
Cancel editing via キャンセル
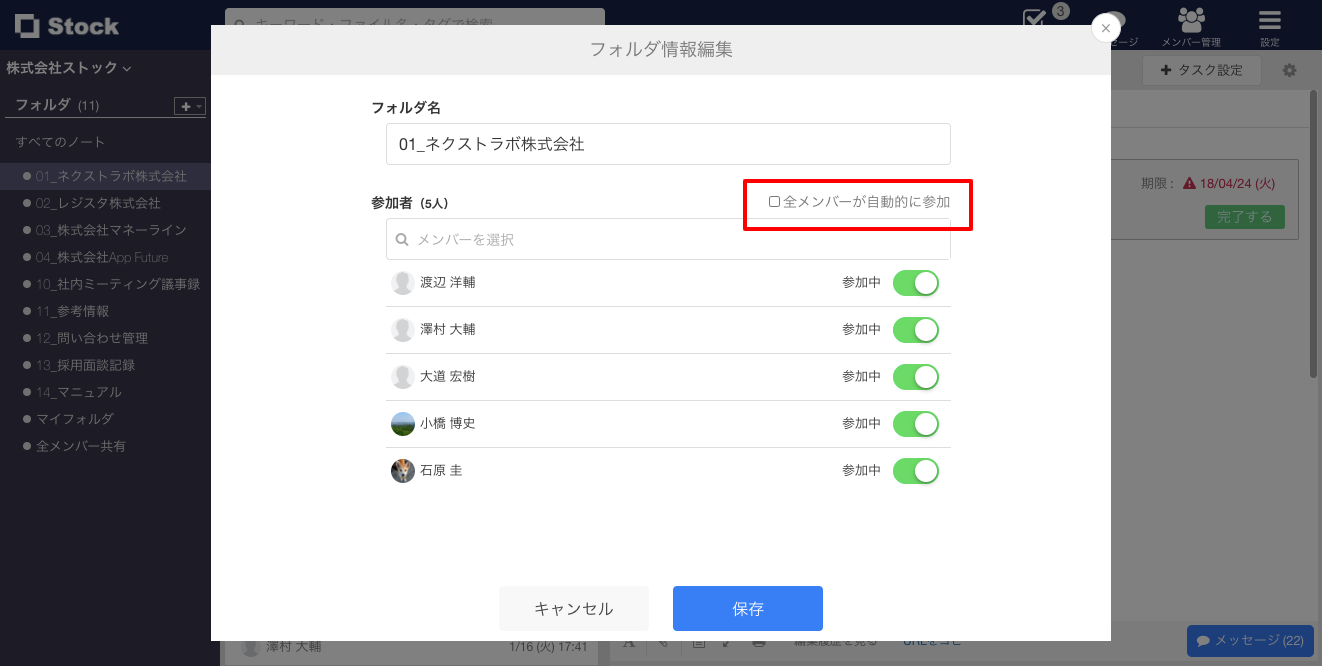pos(573,608)
